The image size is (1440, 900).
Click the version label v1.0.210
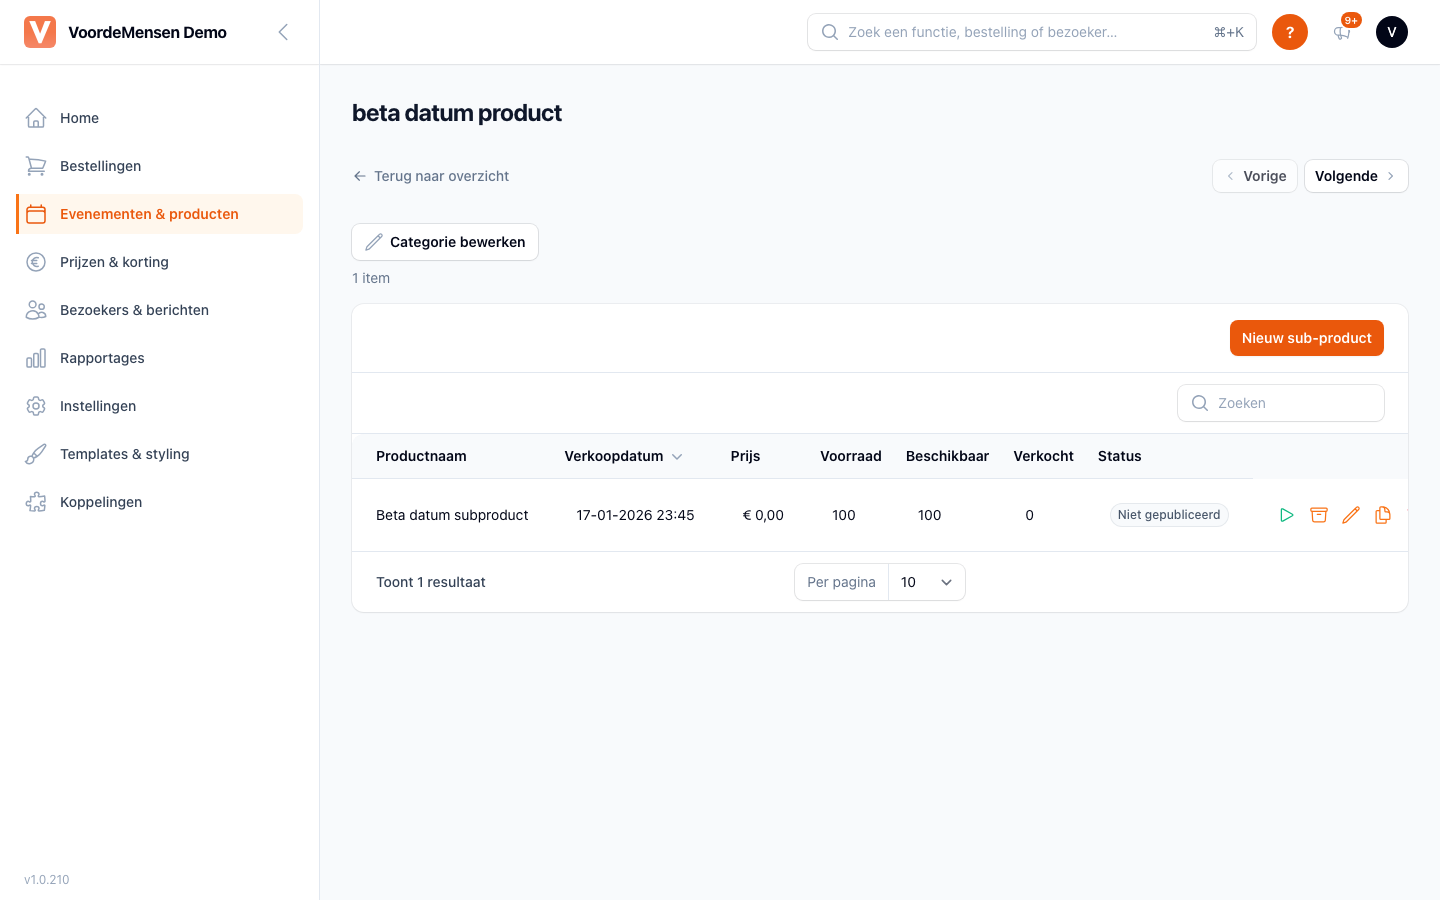(x=47, y=880)
